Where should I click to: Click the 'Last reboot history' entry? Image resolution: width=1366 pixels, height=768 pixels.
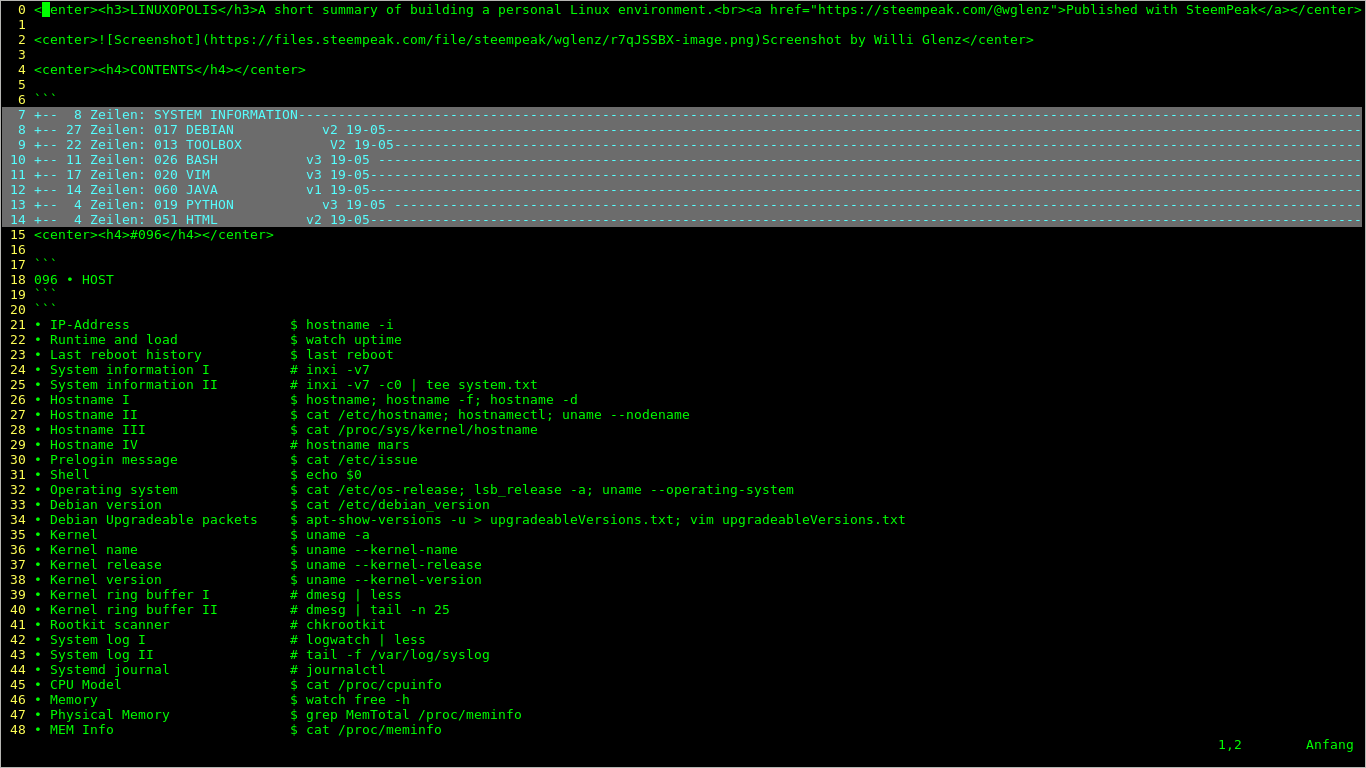pos(126,355)
